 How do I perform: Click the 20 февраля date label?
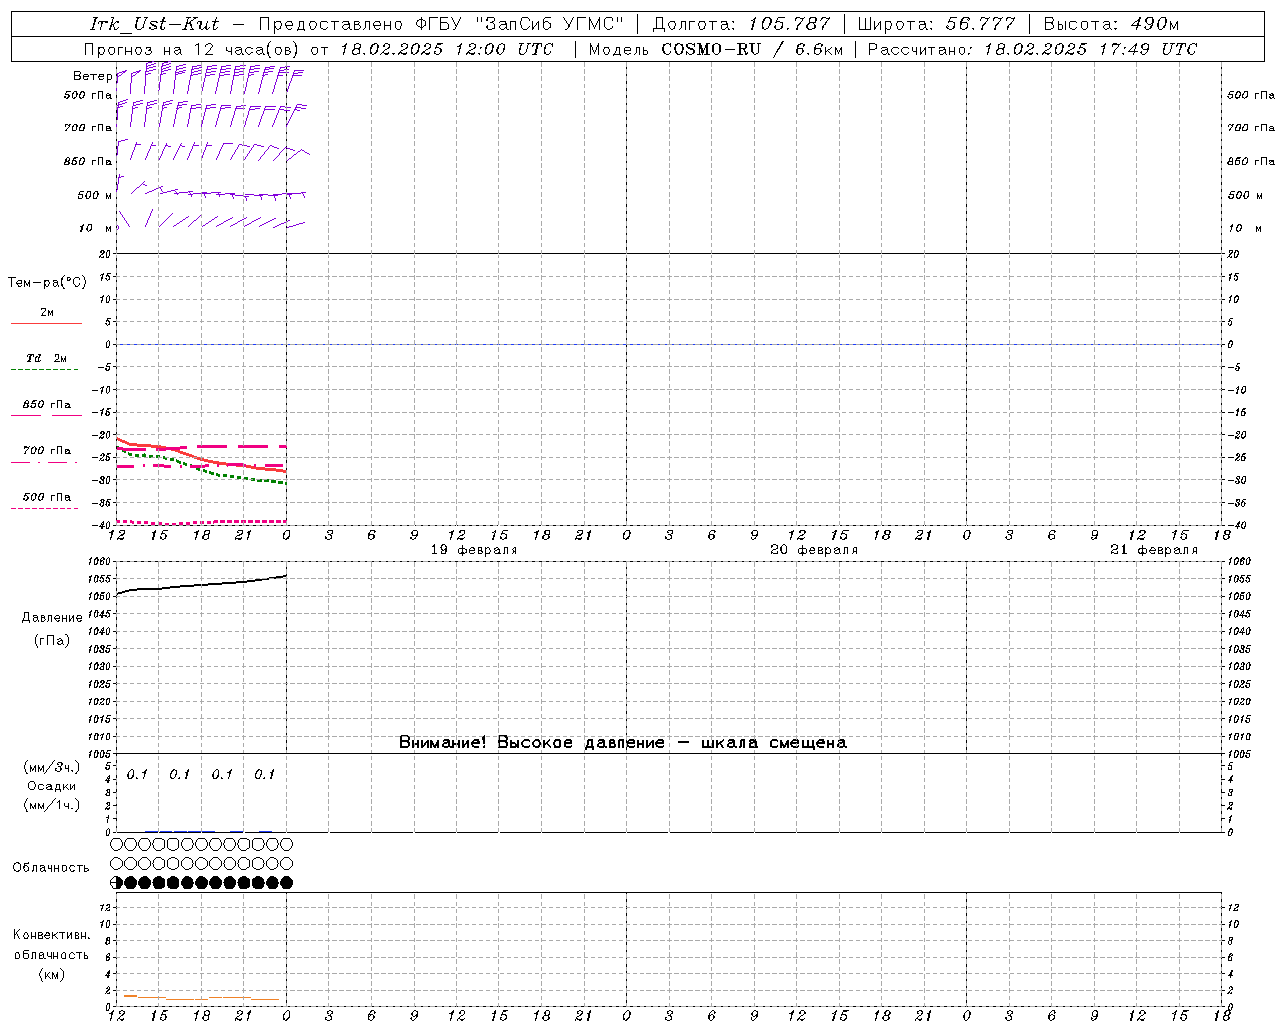point(814,550)
